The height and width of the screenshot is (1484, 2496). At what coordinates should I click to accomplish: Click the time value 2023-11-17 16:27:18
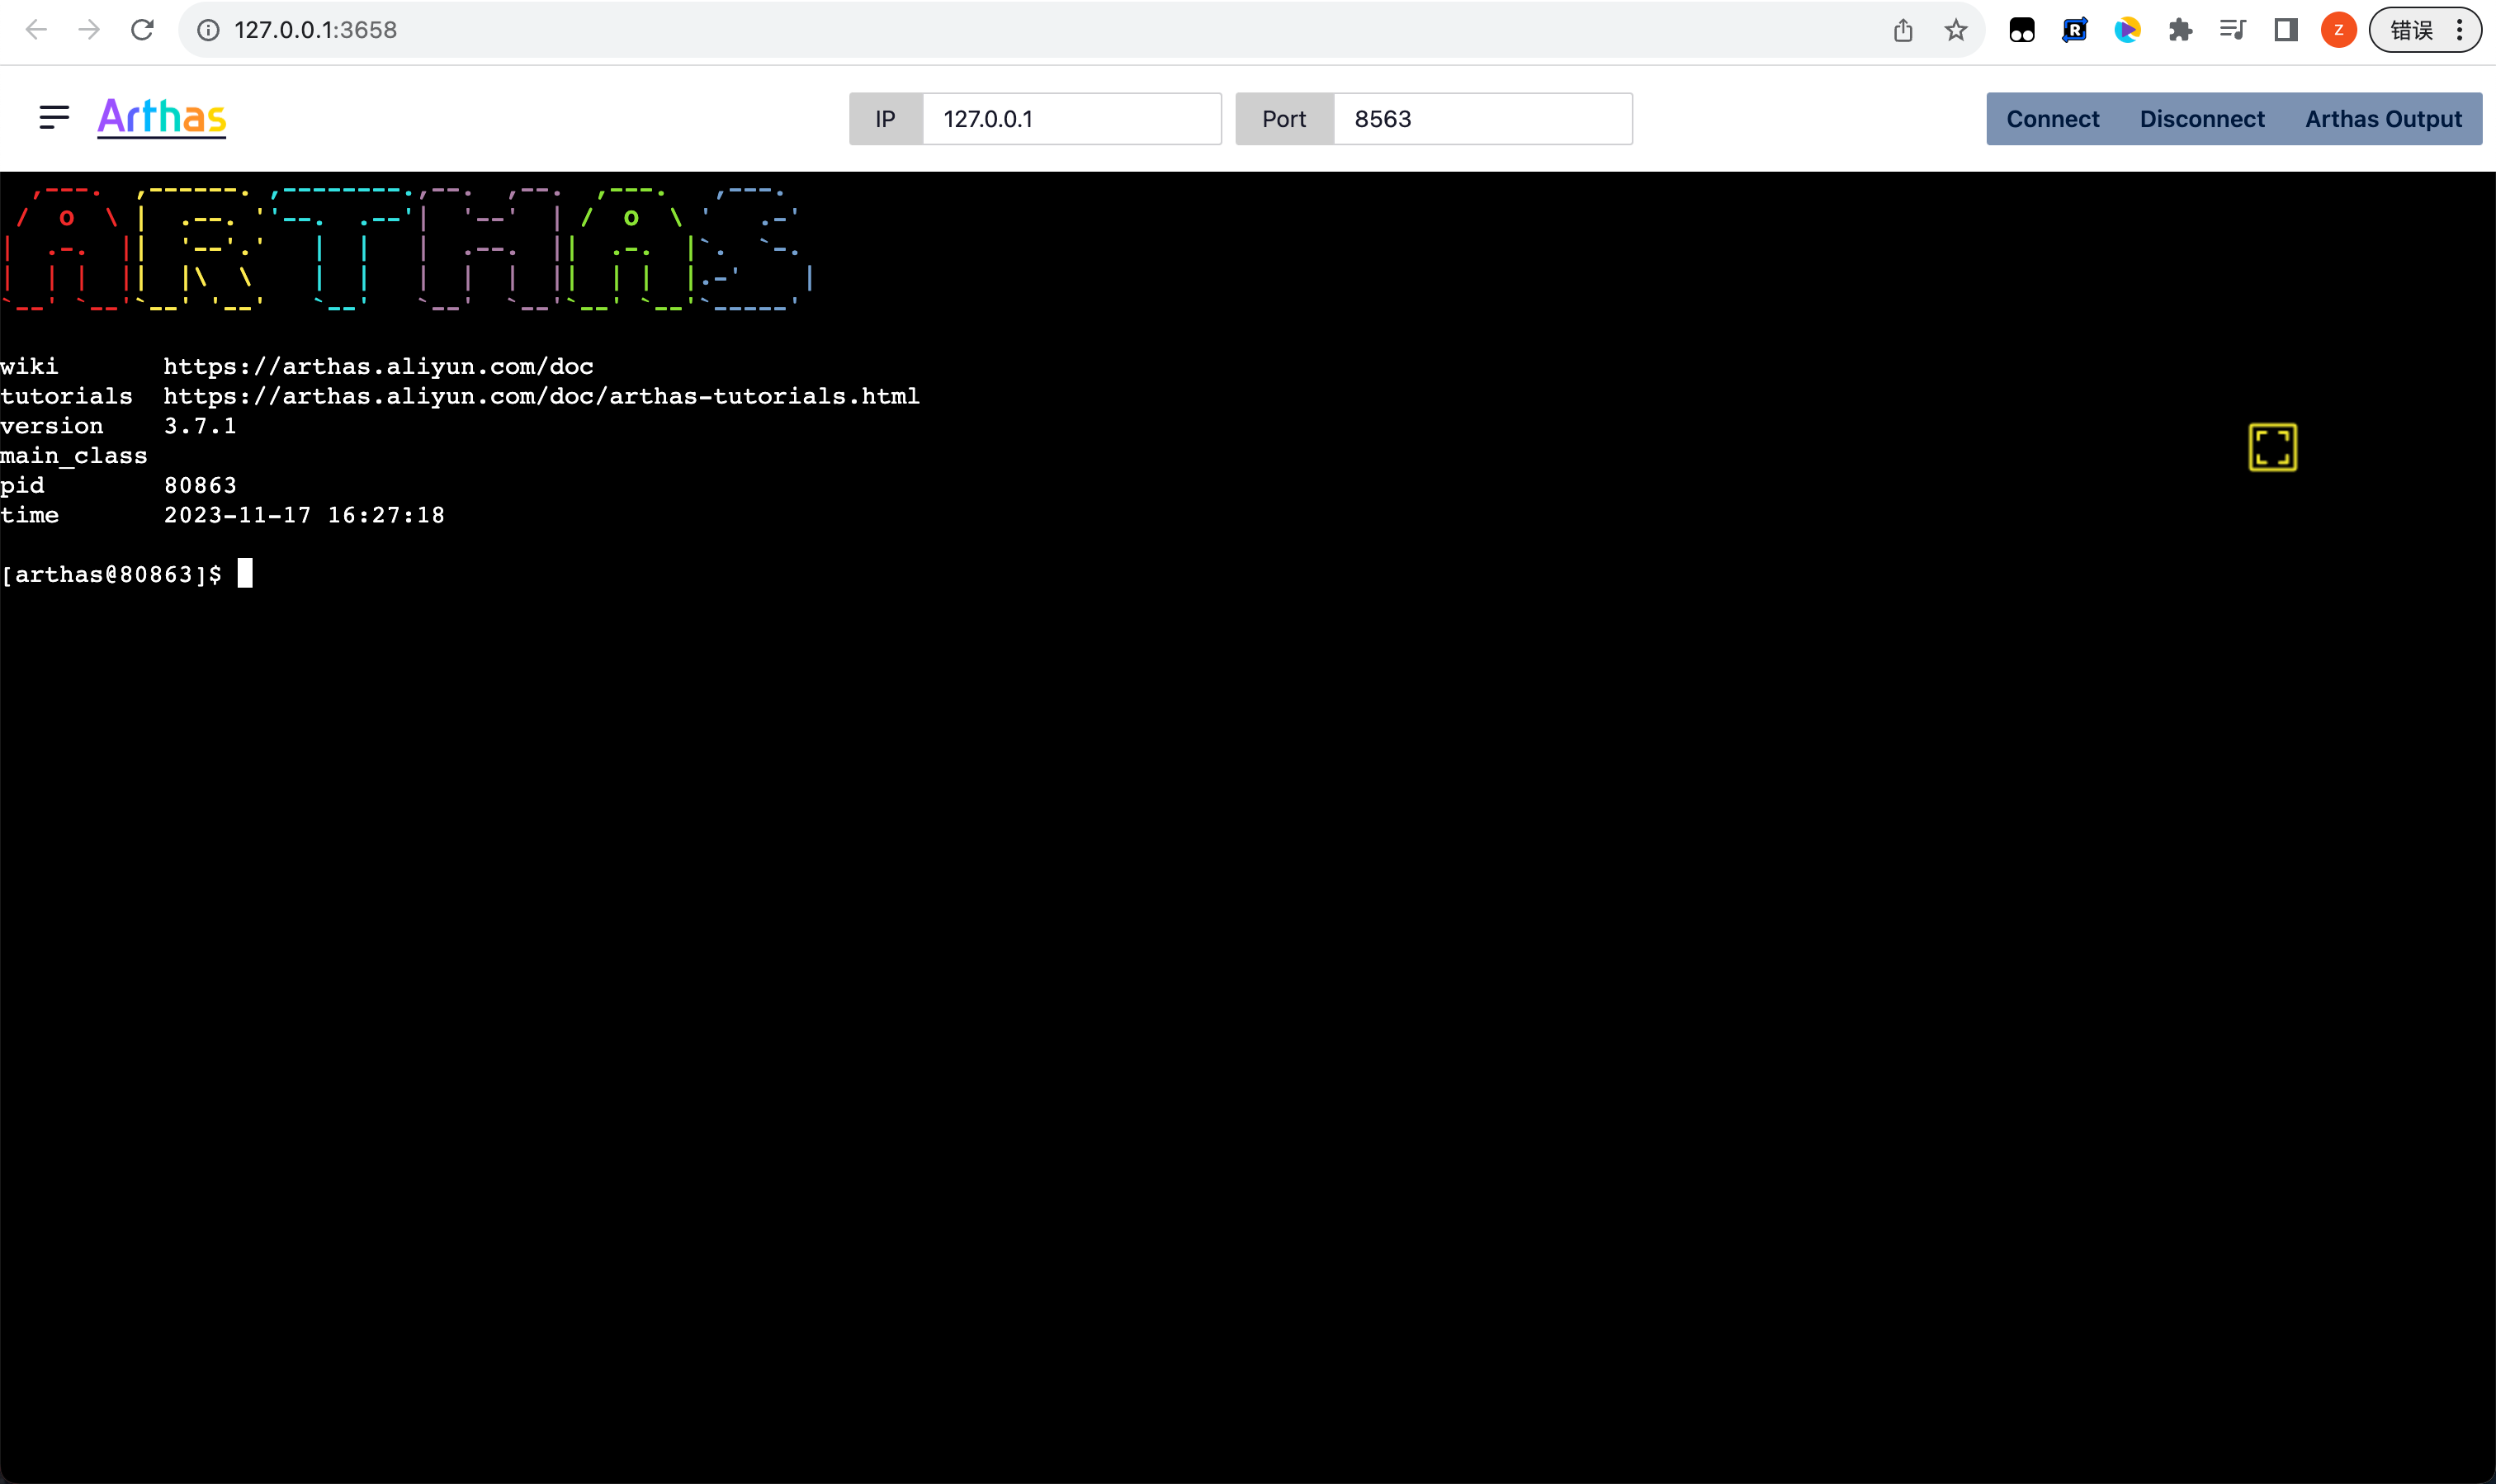coord(304,515)
